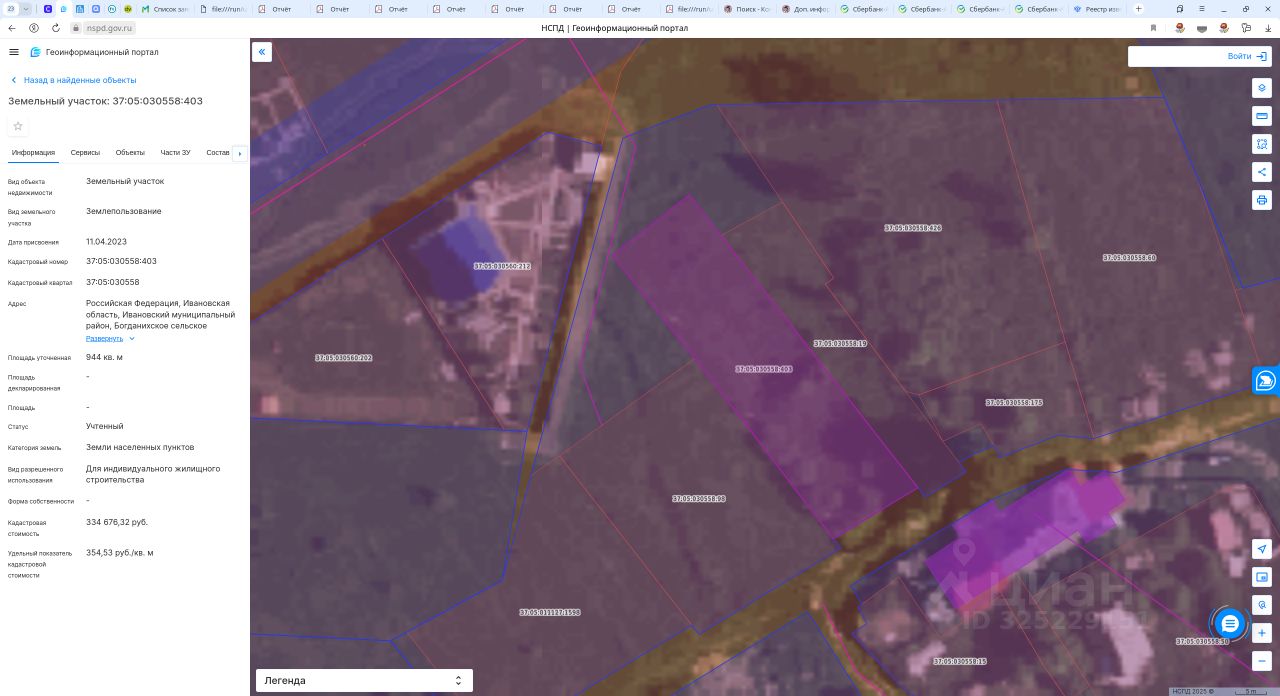Zoom out the map with minus

coord(1262,661)
